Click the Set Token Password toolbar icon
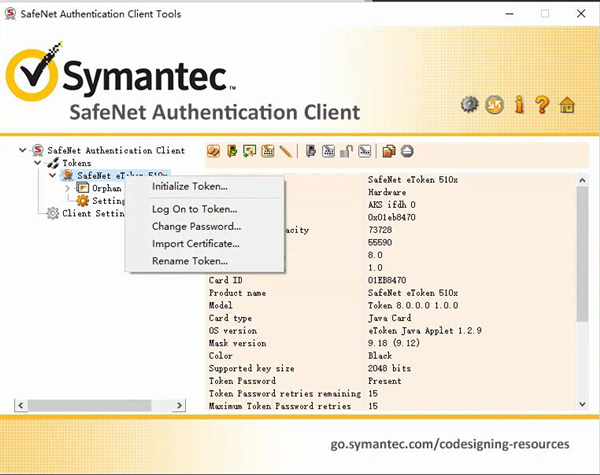This screenshot has width=600, height=475. click(x=365, y=151)
